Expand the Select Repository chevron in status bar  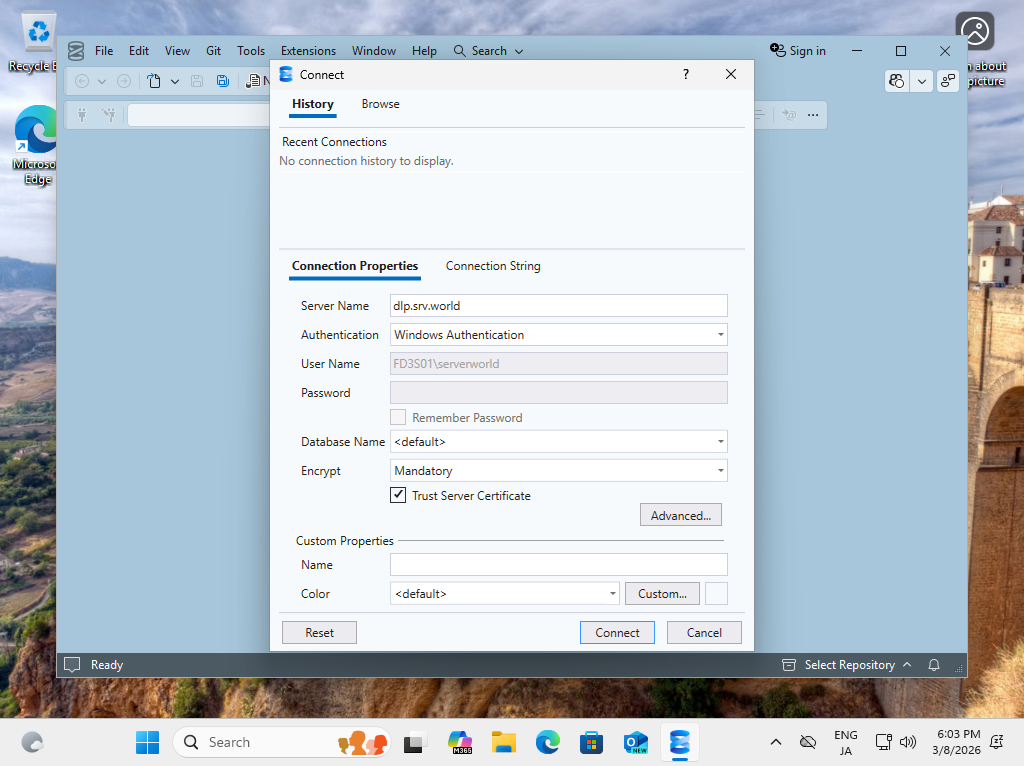907,664
